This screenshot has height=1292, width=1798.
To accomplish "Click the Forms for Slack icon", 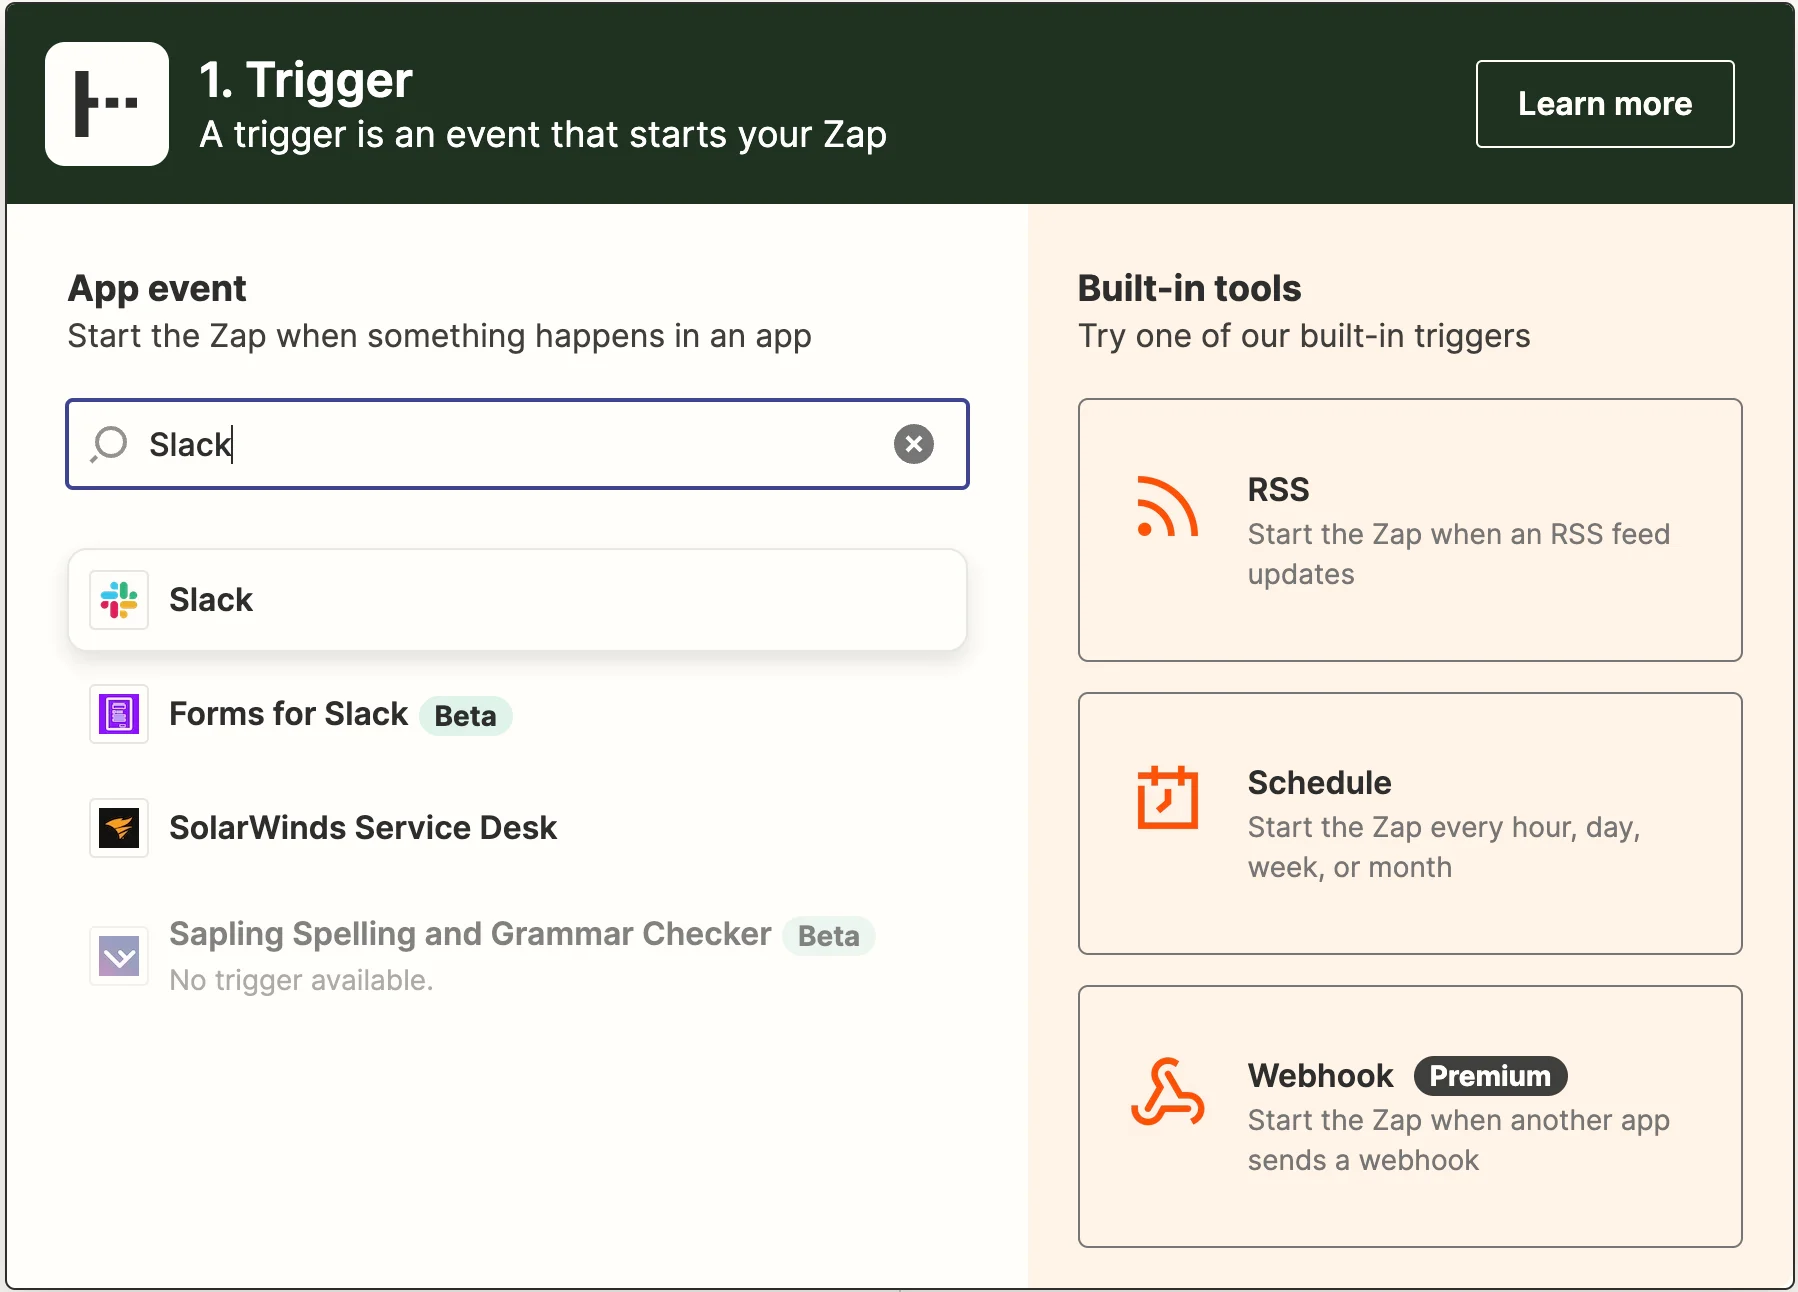I will [x=119, y=714].
